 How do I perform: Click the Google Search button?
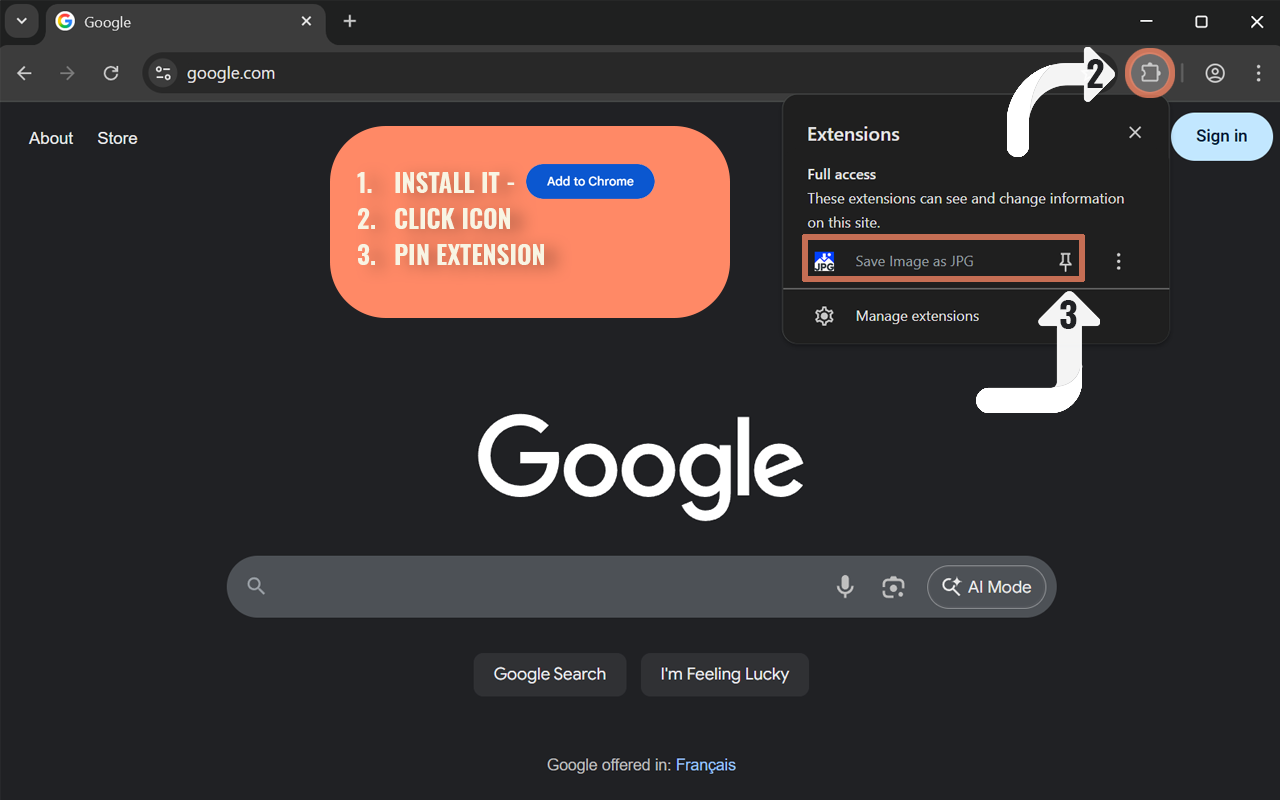(x=550, y=674)
